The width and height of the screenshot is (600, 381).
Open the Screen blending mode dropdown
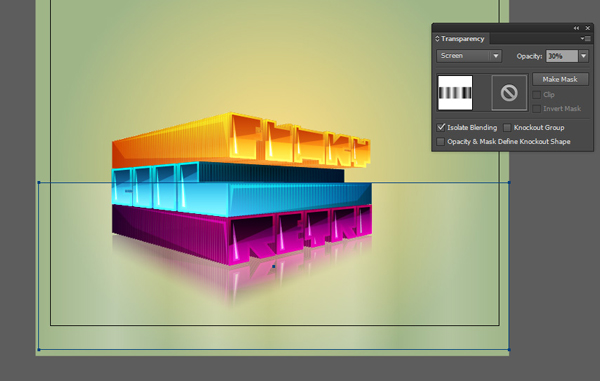pos(469,56)
